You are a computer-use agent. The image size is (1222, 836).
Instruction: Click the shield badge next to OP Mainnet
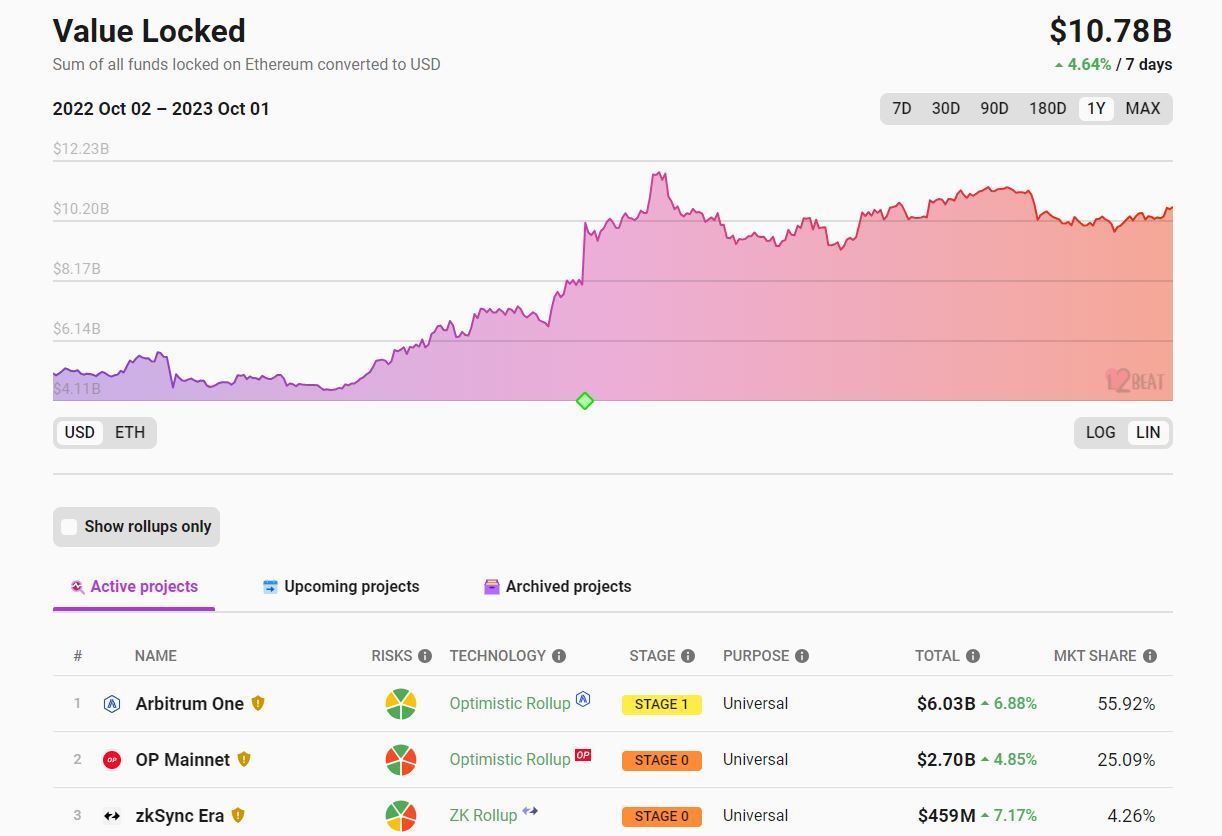pos(244,759)
